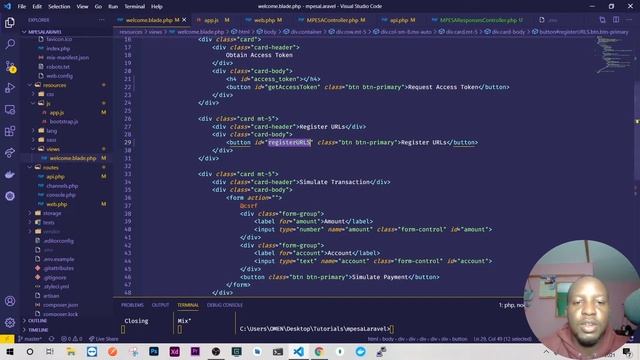
Task: Switch to OUTPUT panel tab
Action: [160, 305]
